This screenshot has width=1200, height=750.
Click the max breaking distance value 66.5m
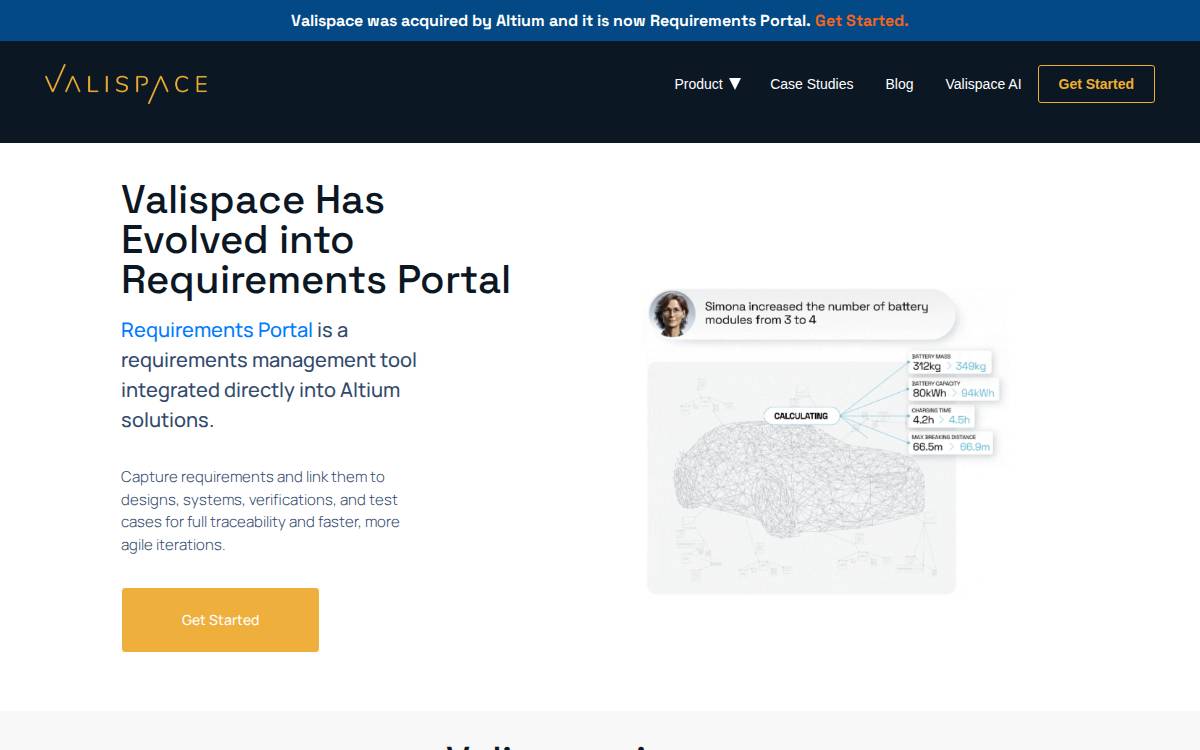point(927,447)
